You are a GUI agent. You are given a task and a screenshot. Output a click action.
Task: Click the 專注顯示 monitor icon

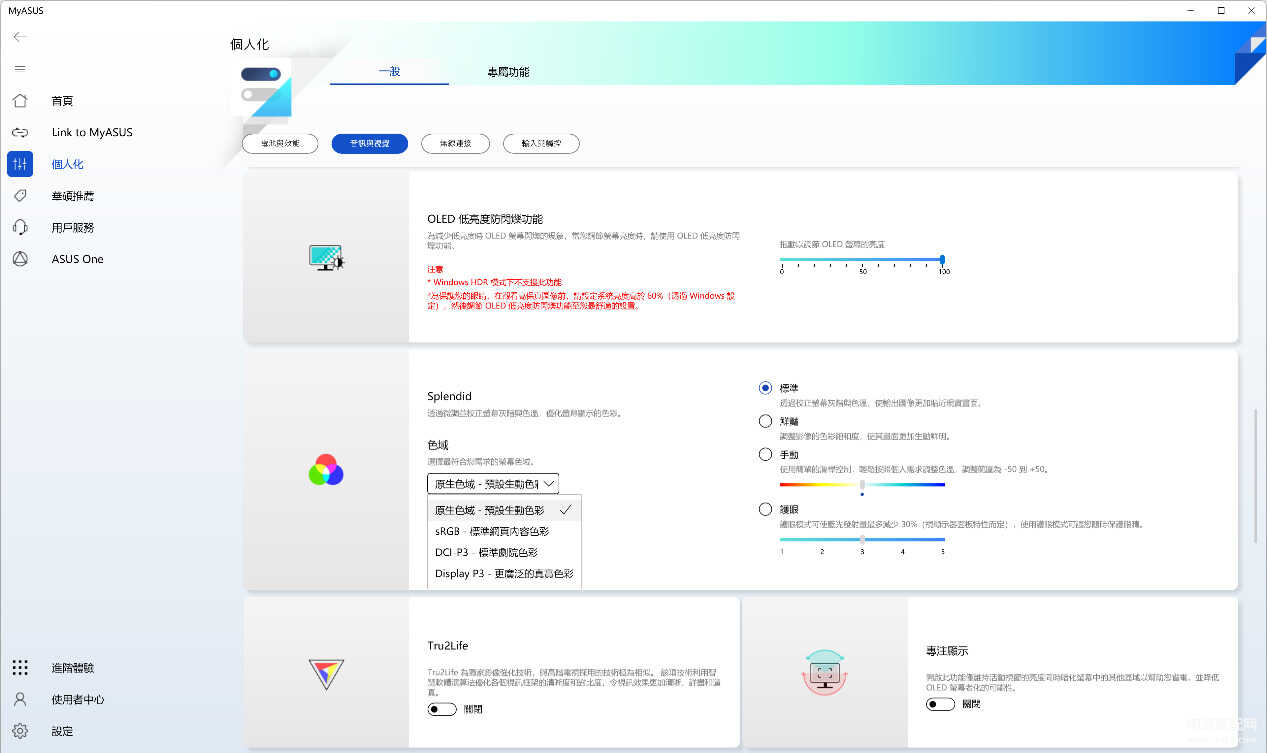pos(825,672)
